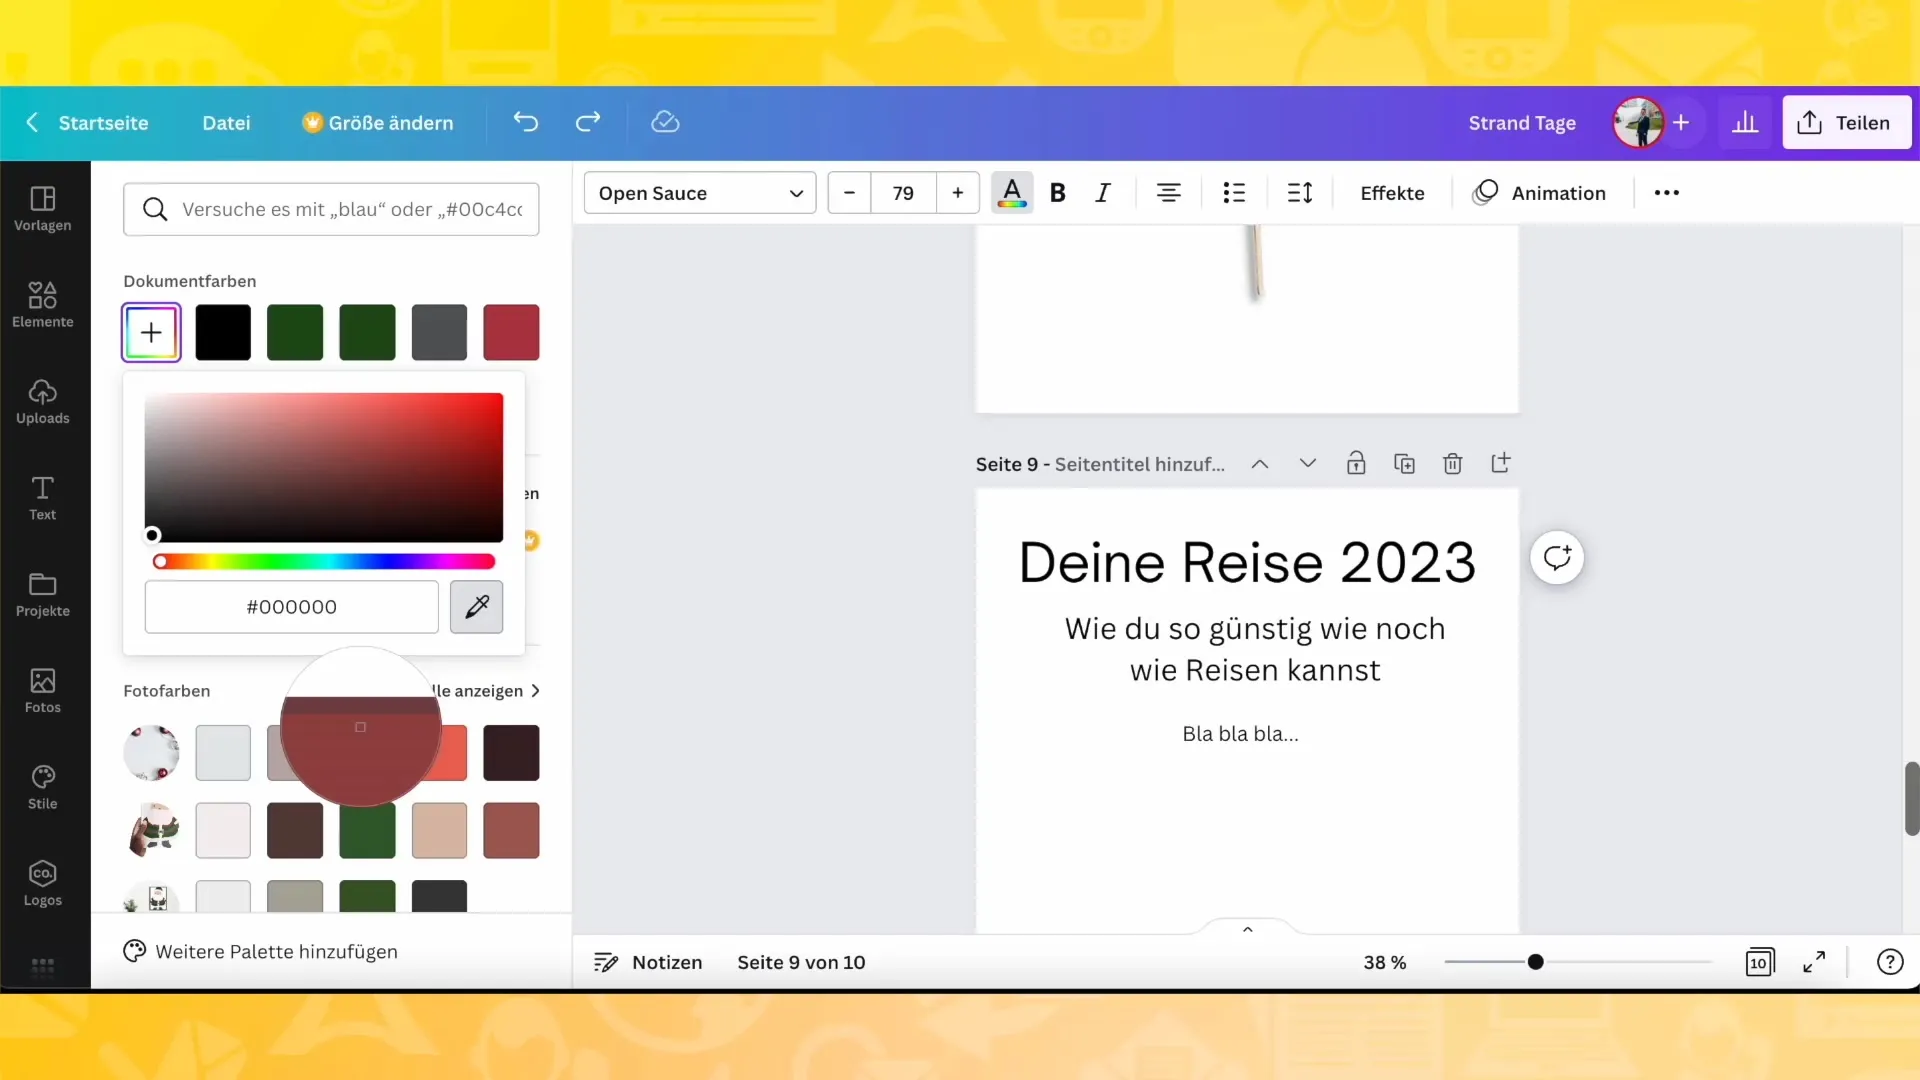This screenshot has width=1920, height=1080.
Task: Select the Deine Reise 2023 heading
Action: [x=1247, y=562]
